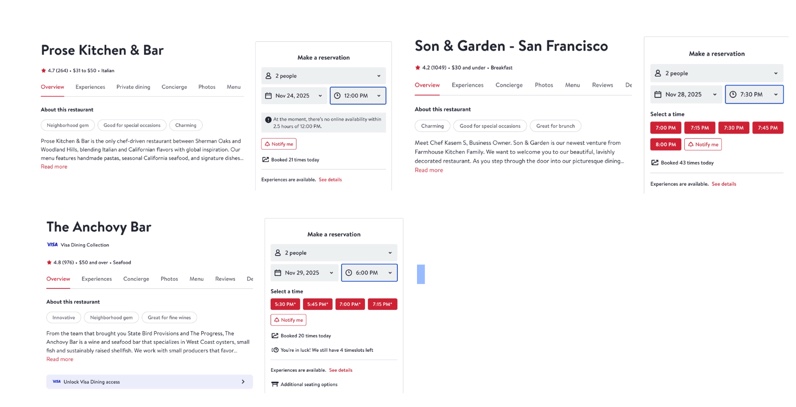Click the red rating star for Prose Kitchen & Bar

(44, 71)
